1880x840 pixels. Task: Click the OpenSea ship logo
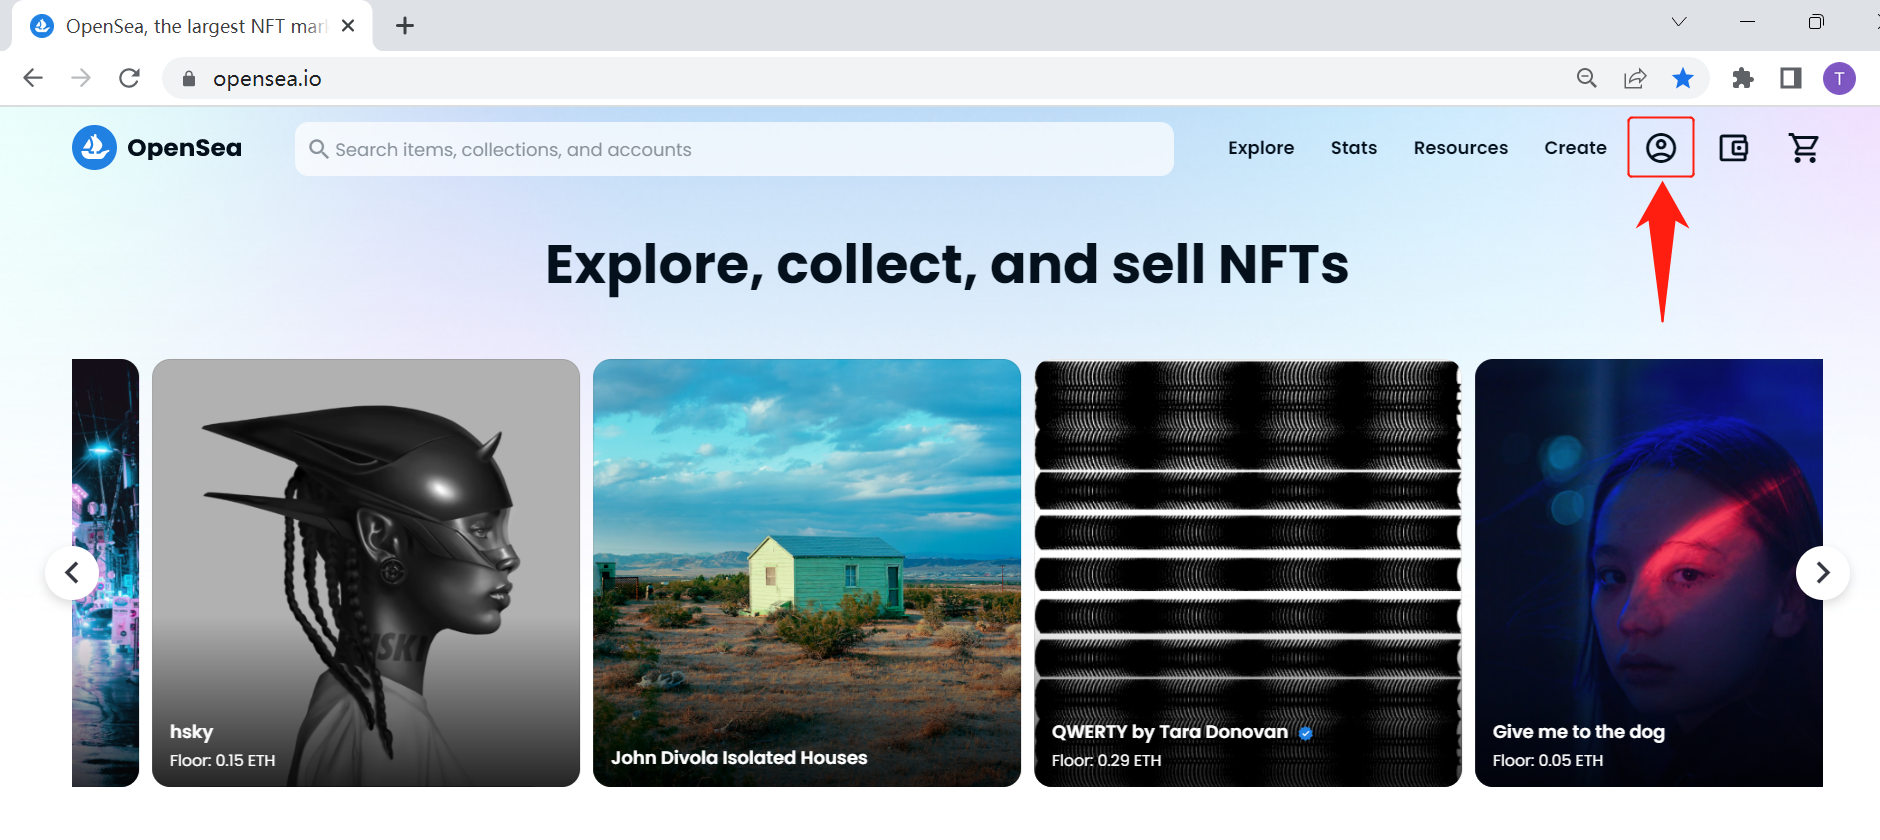click(x=94, y=148)
